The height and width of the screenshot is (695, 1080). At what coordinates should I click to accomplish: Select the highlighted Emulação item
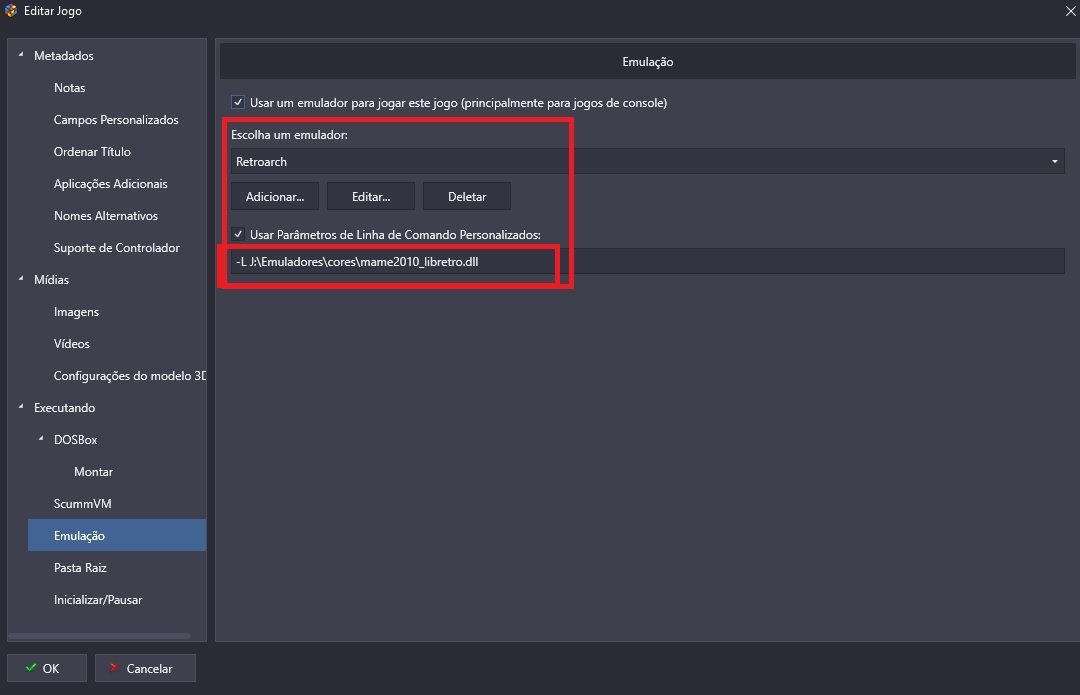[x=117, y=535]
